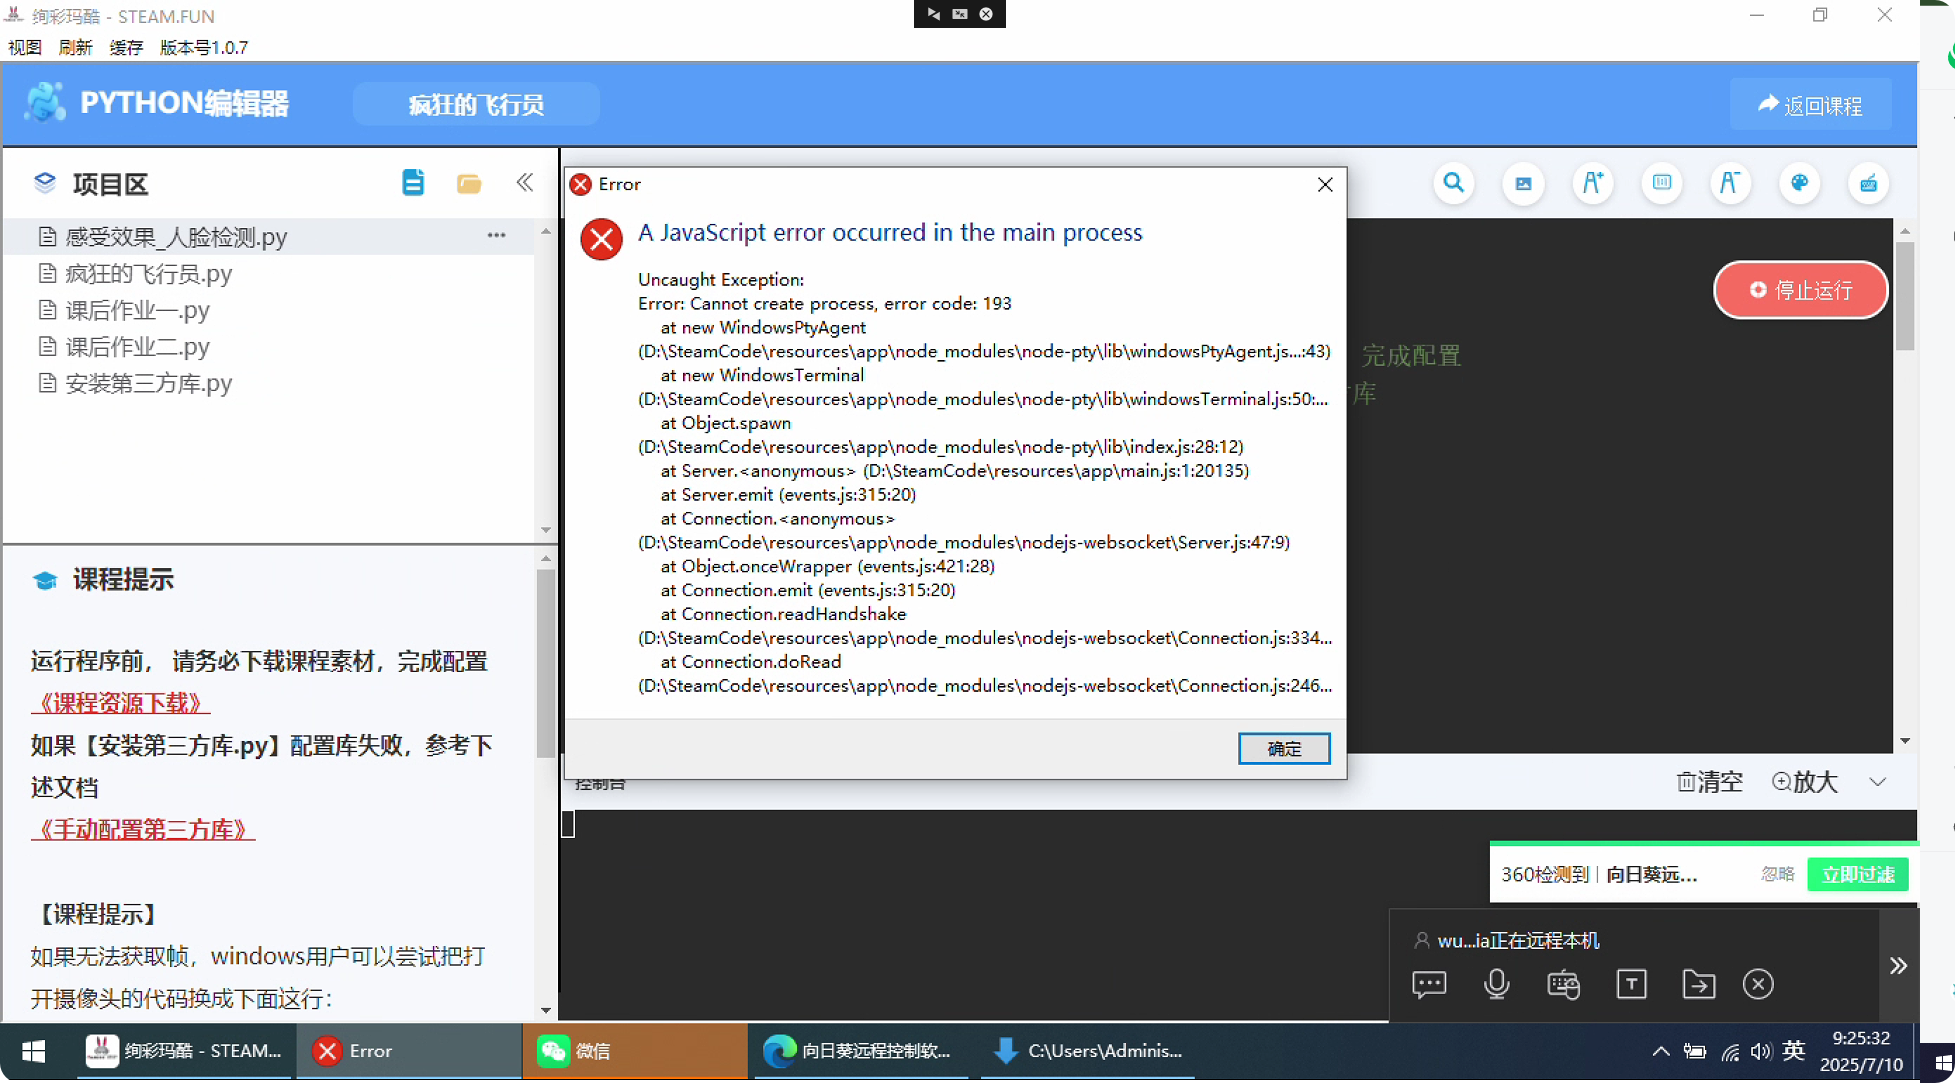The width and height of the screenshot is (1955, 1083).
Task: Click 确定 to dismiss the error dialog
Action: [1283, 748]
